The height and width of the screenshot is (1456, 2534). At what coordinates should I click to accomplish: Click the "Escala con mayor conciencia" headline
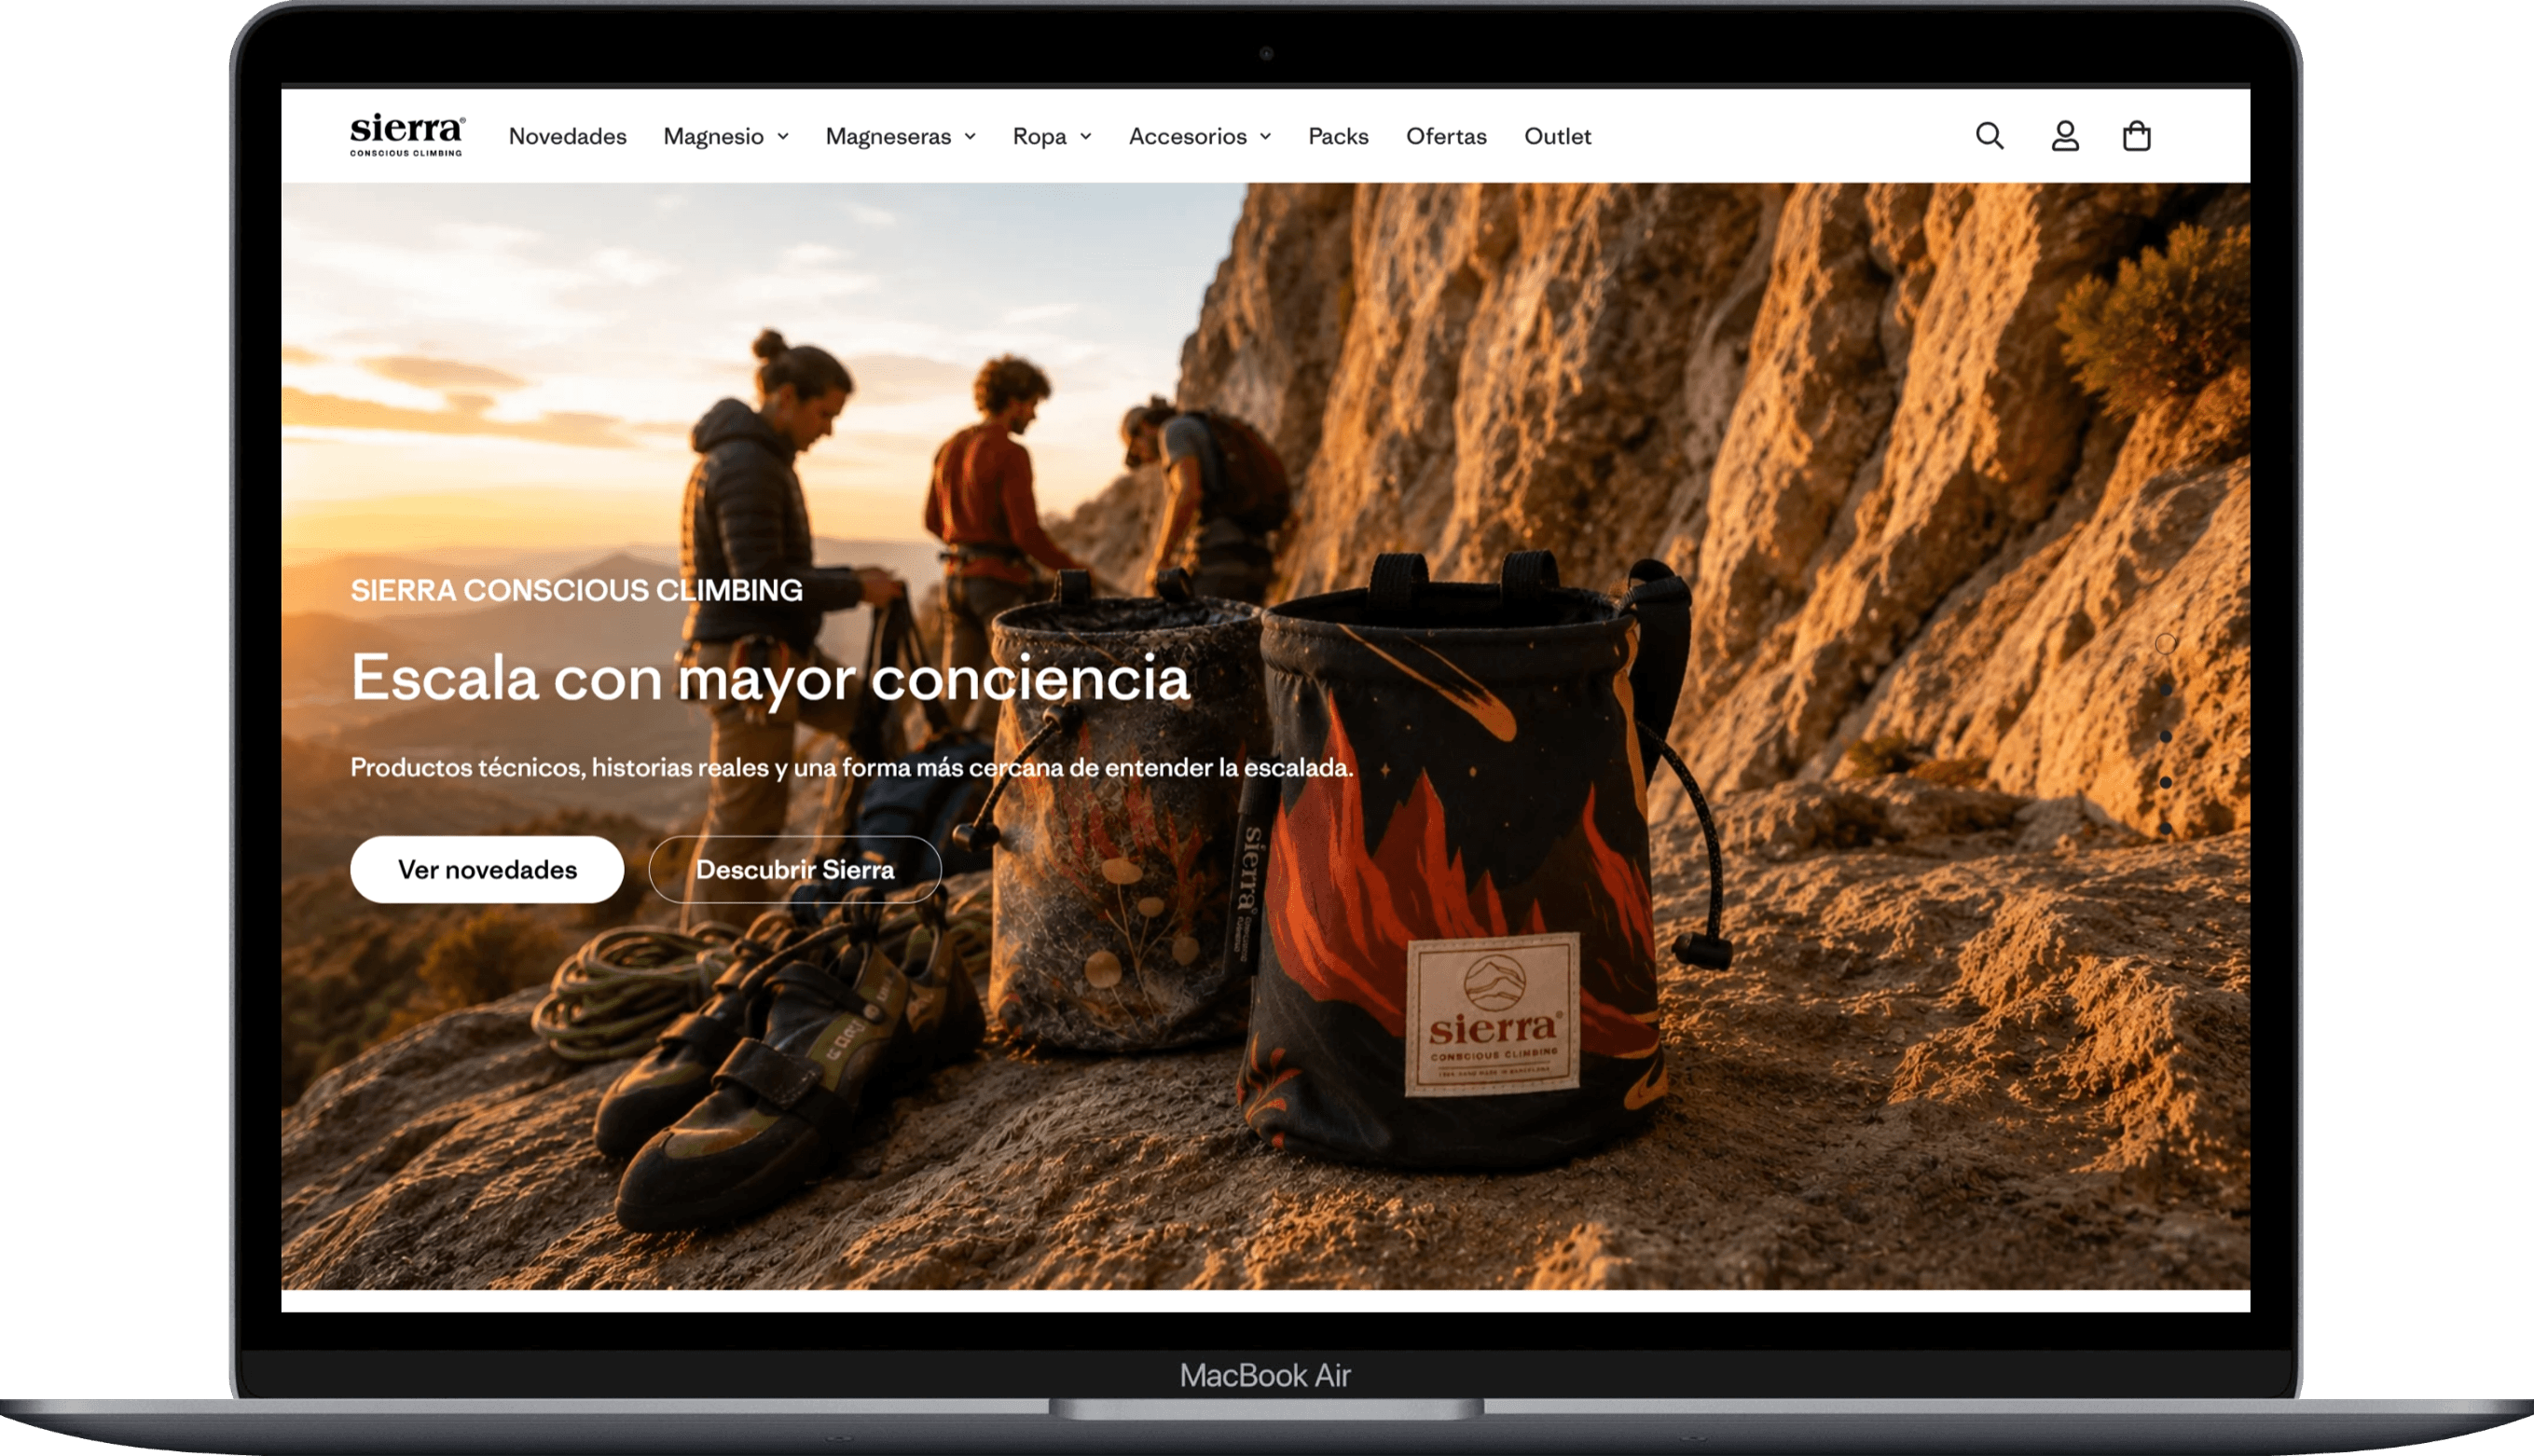tap(770, 679)
